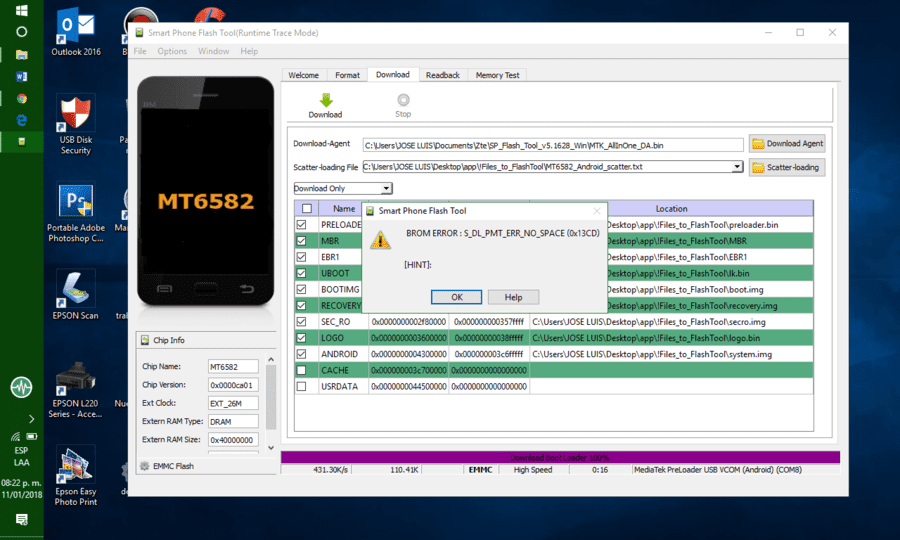Switch to the Memory Test tab
Viewport: 900px width, 540px height.
[497, 75]
